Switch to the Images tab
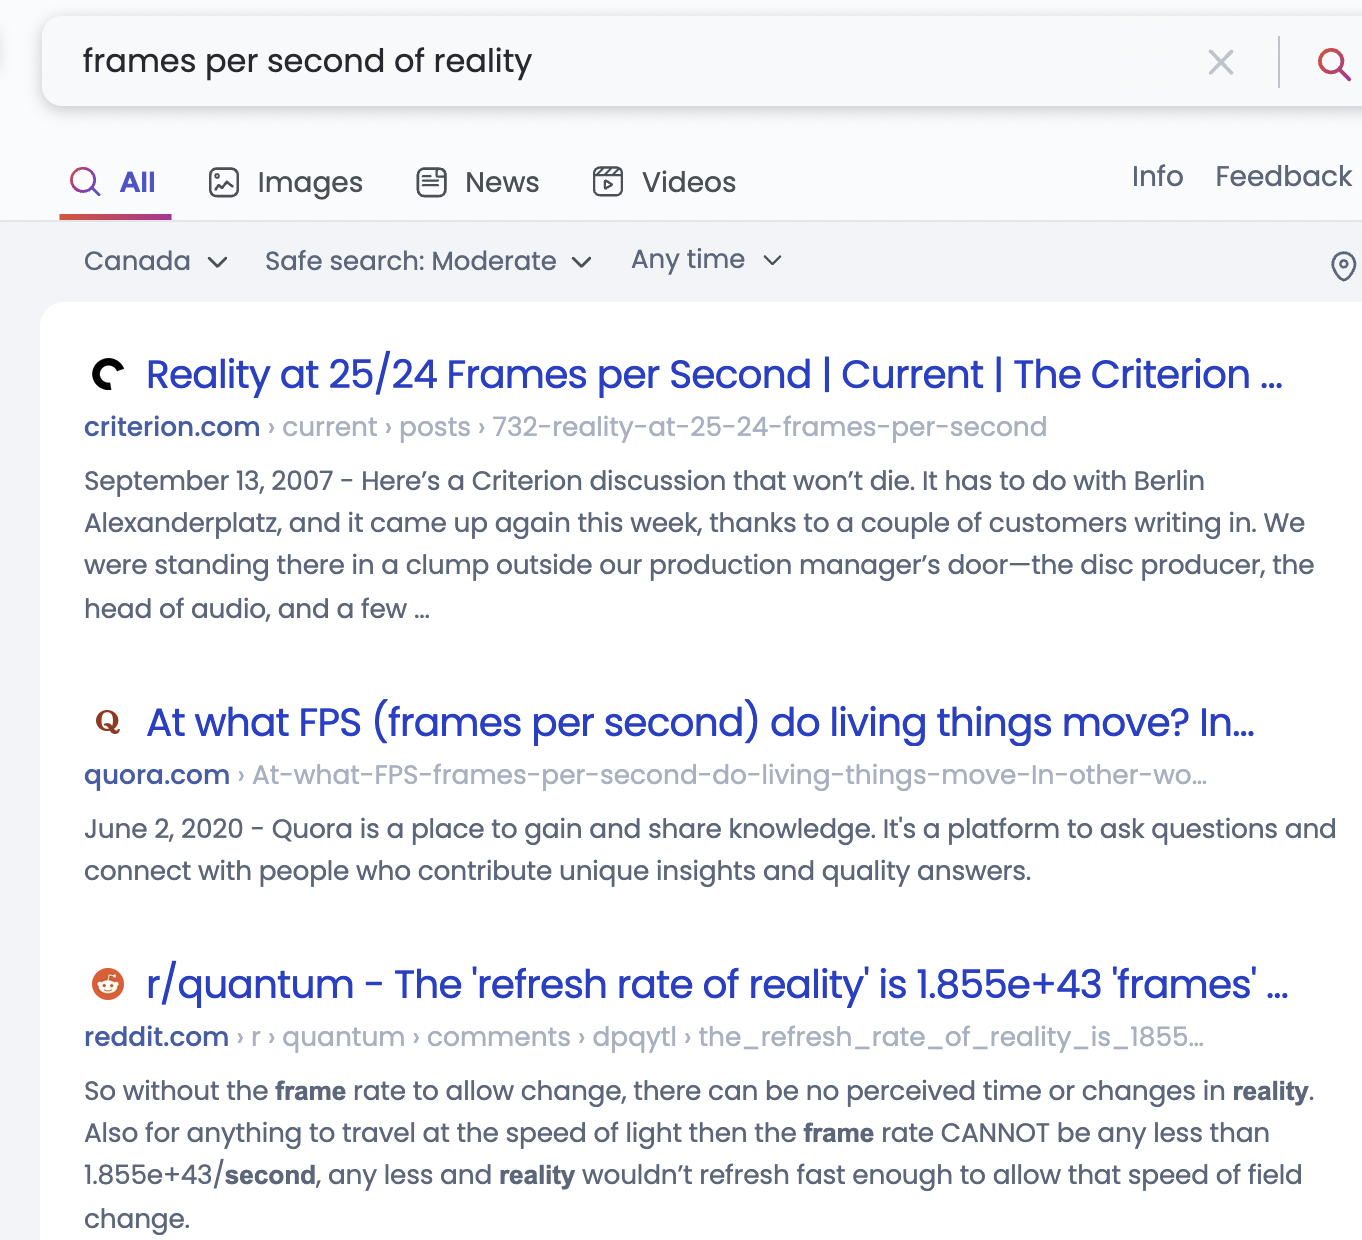Screen dimensions: 1362x1240 (x=286, y=182)
